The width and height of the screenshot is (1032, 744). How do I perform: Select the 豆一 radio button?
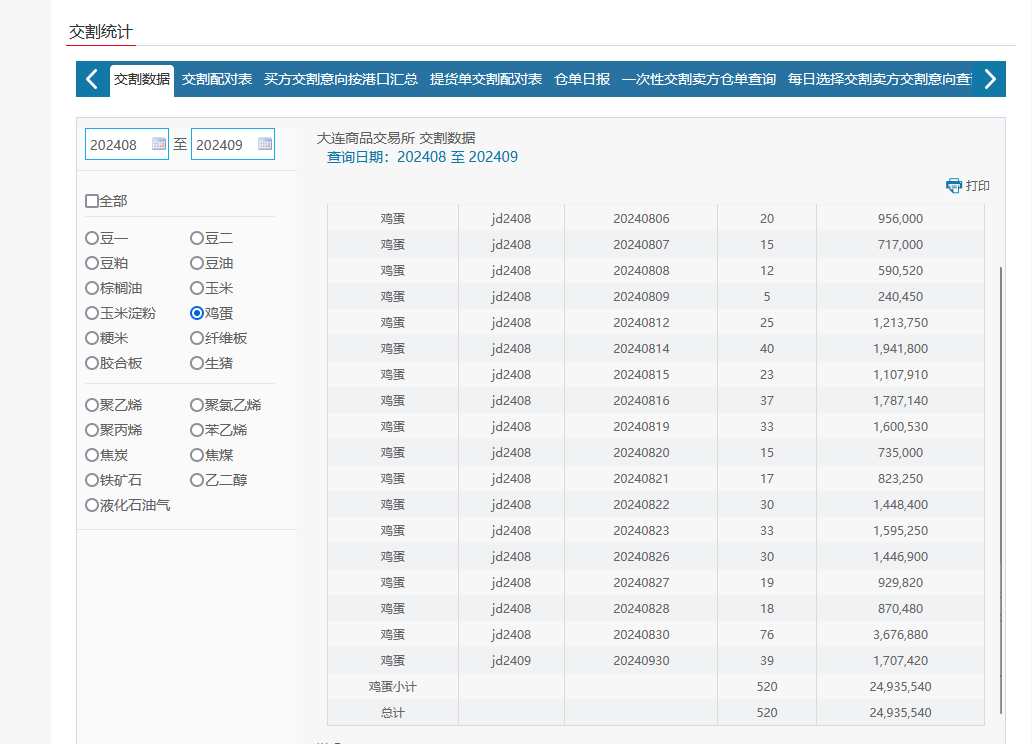(x=92, y=238)
